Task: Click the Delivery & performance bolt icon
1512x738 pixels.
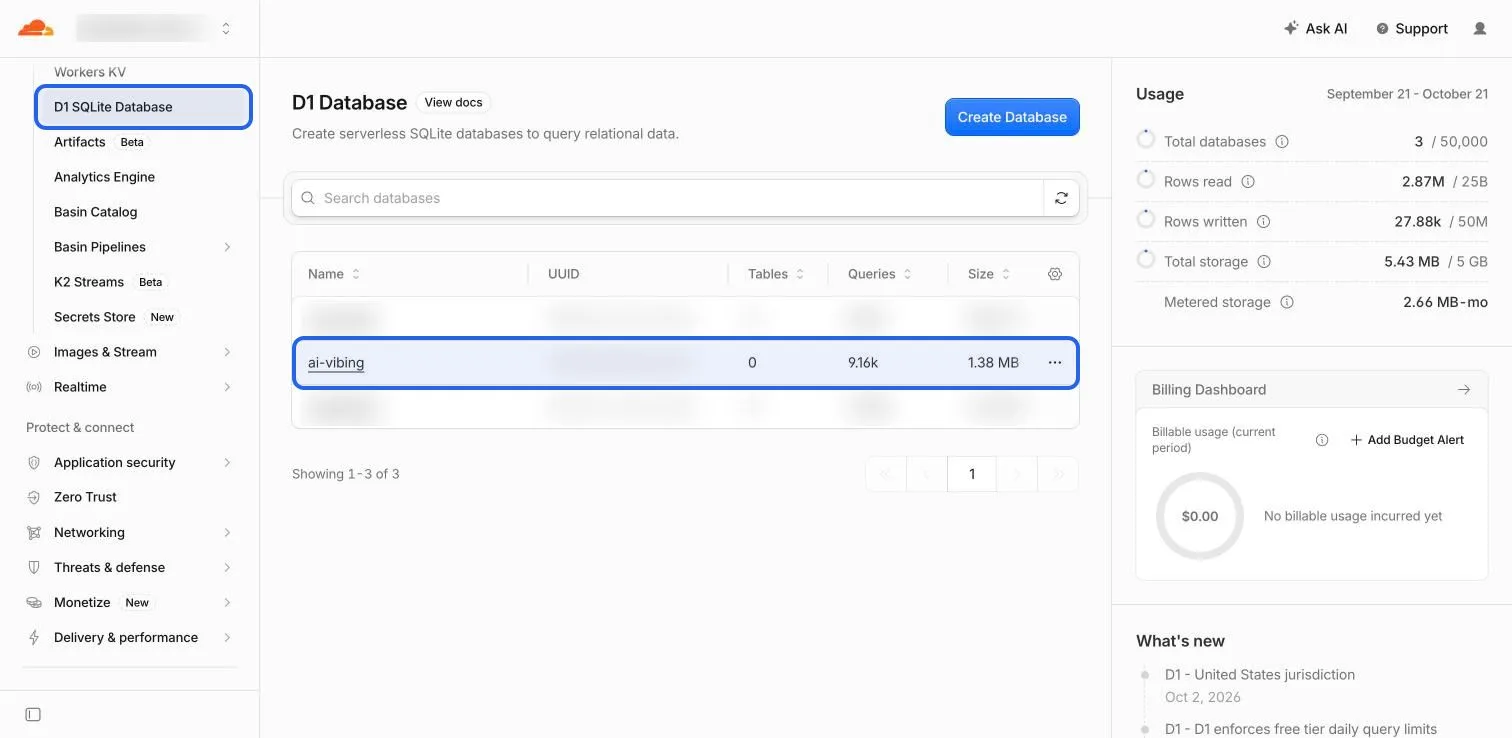Action: [34, 637]
